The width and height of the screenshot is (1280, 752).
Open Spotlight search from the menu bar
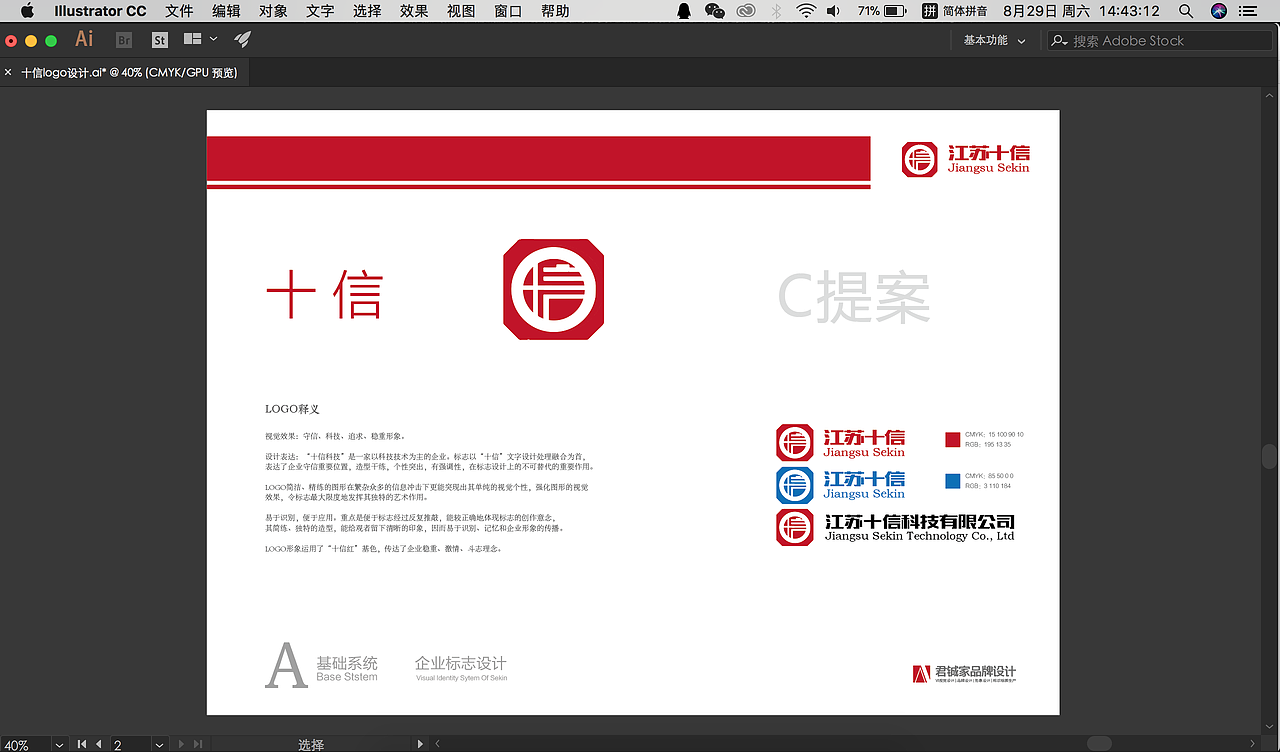[x=1186, y=11]
